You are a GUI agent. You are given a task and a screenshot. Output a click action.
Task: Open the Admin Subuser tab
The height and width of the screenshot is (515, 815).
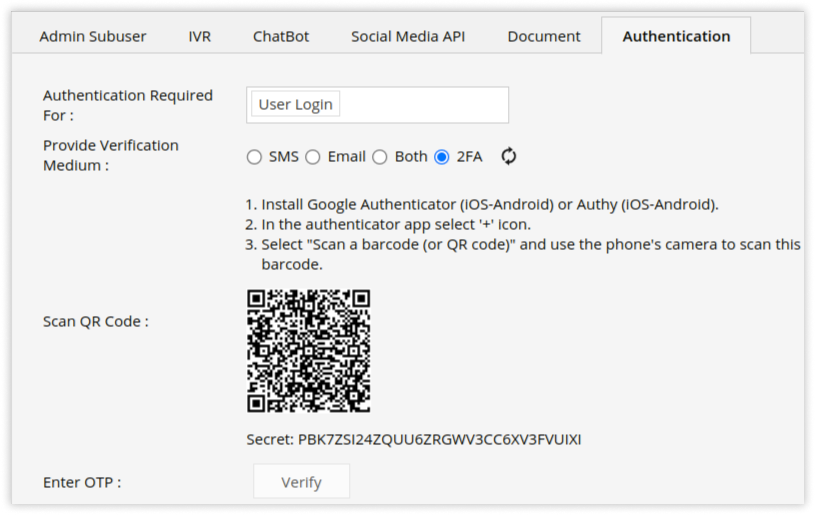[93, 36]
